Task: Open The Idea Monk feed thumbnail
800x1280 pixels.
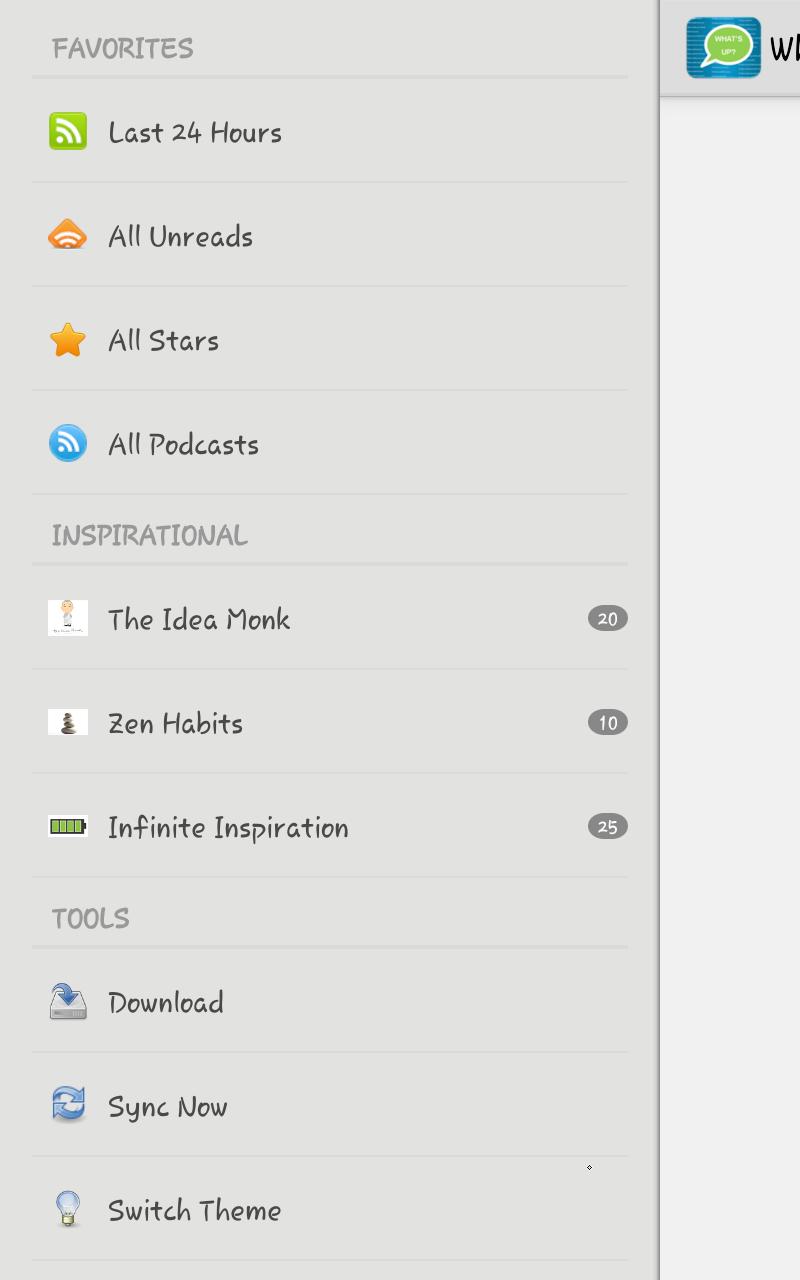Action: [x=68, y=618]
